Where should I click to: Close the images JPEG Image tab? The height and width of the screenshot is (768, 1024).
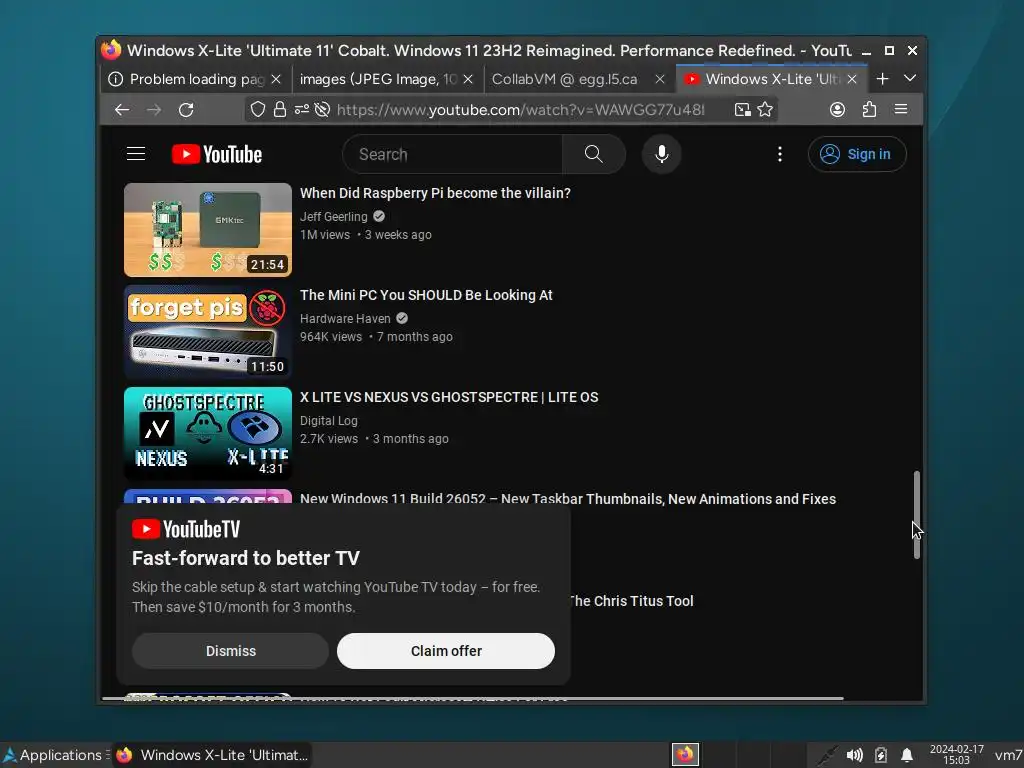coord(468,79)
